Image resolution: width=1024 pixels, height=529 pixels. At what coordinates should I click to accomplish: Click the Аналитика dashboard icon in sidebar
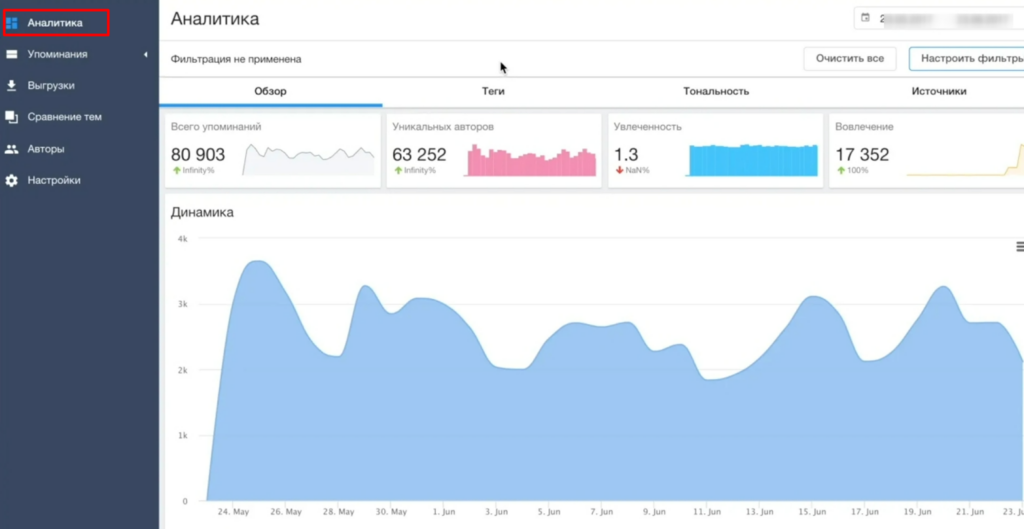pos(12,24)
